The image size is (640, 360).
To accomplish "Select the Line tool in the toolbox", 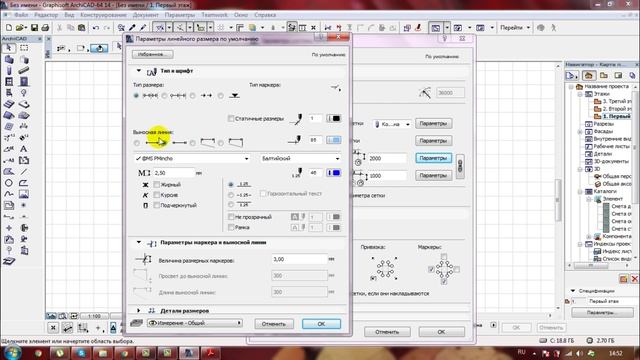I will pos(24,172).
